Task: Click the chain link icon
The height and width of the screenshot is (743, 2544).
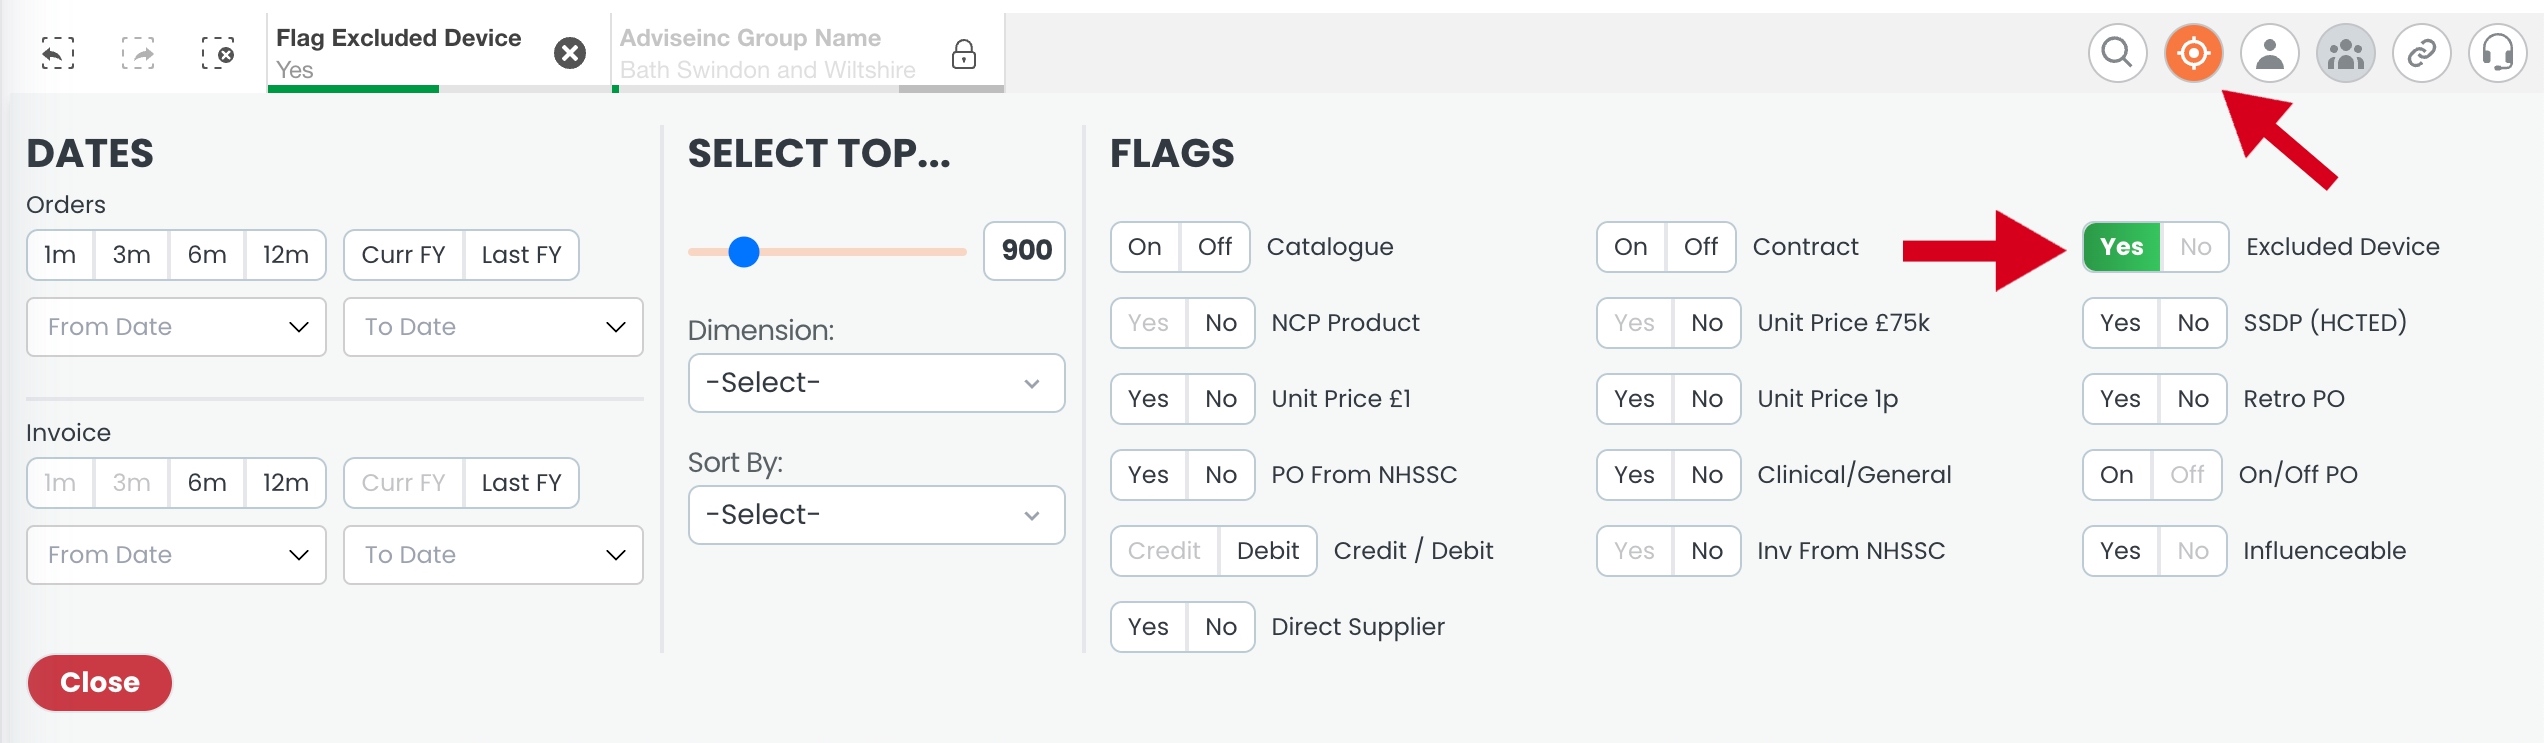Action: coord(2421,53)
